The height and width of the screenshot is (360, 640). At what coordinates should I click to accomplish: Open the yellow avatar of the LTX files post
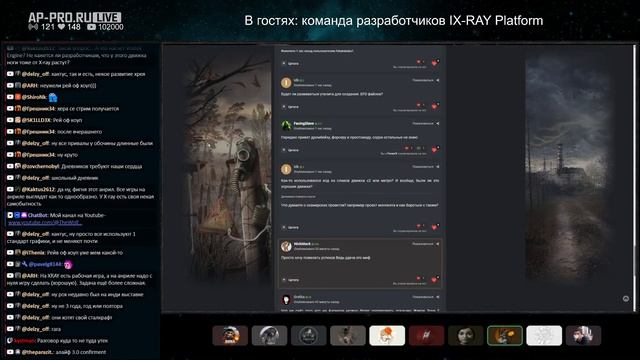coord(286,82)
